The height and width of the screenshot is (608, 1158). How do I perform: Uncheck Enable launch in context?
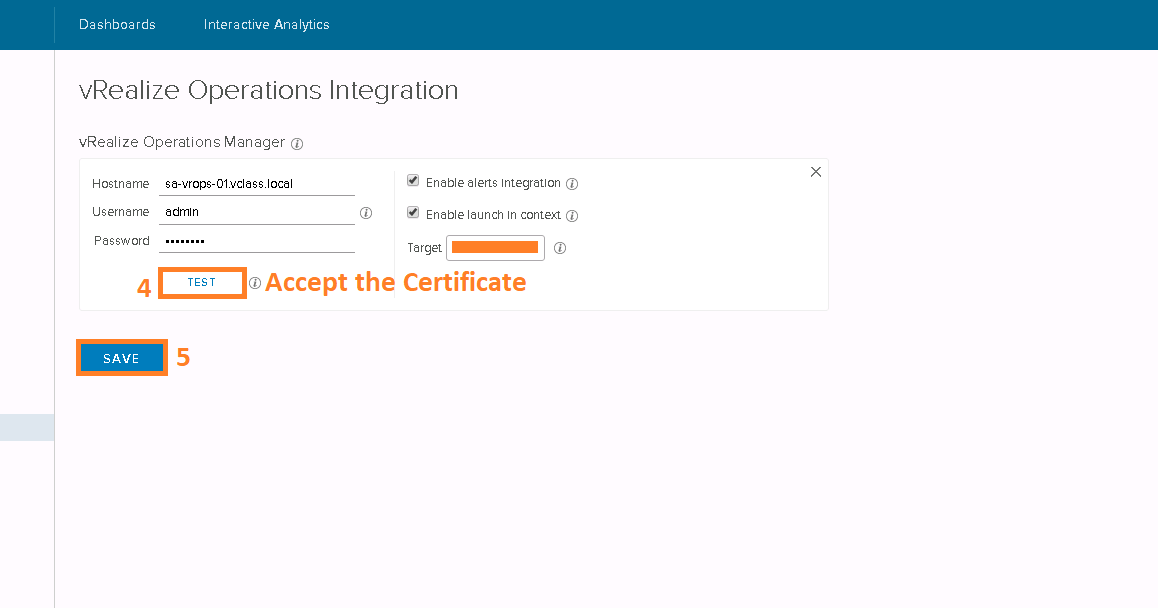click(x=413, y=213)
